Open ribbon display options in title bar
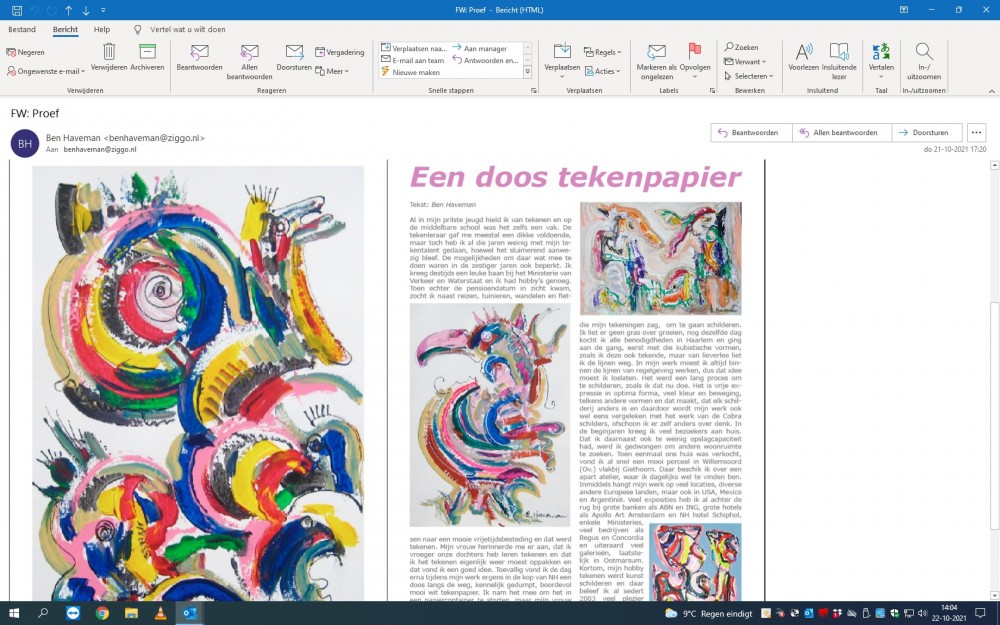This screenshot has height=625, width=1000. click(904, 10)
